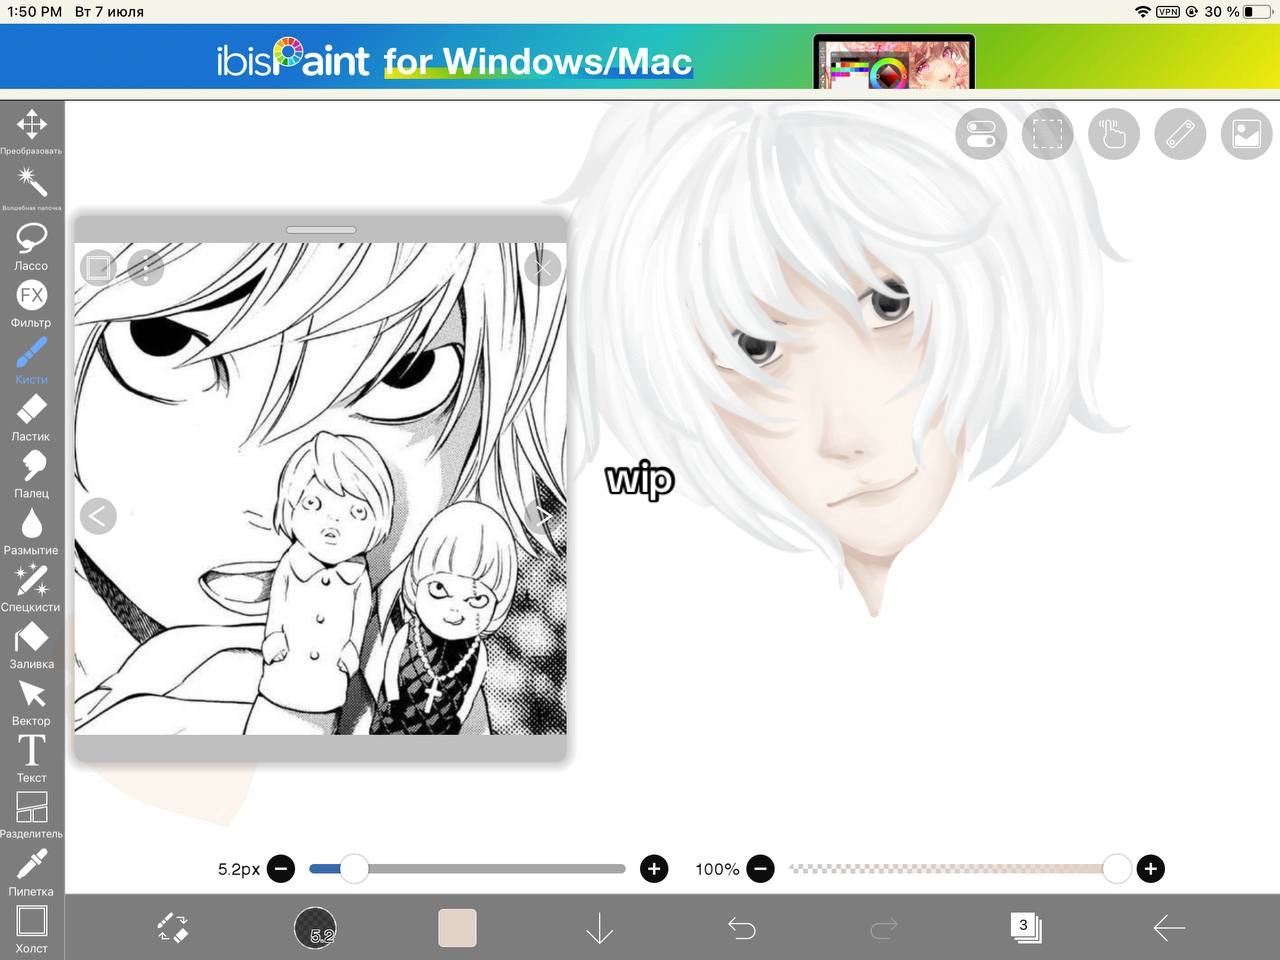Select the Bucket fill tool (Заливка)

coord(31,645)
